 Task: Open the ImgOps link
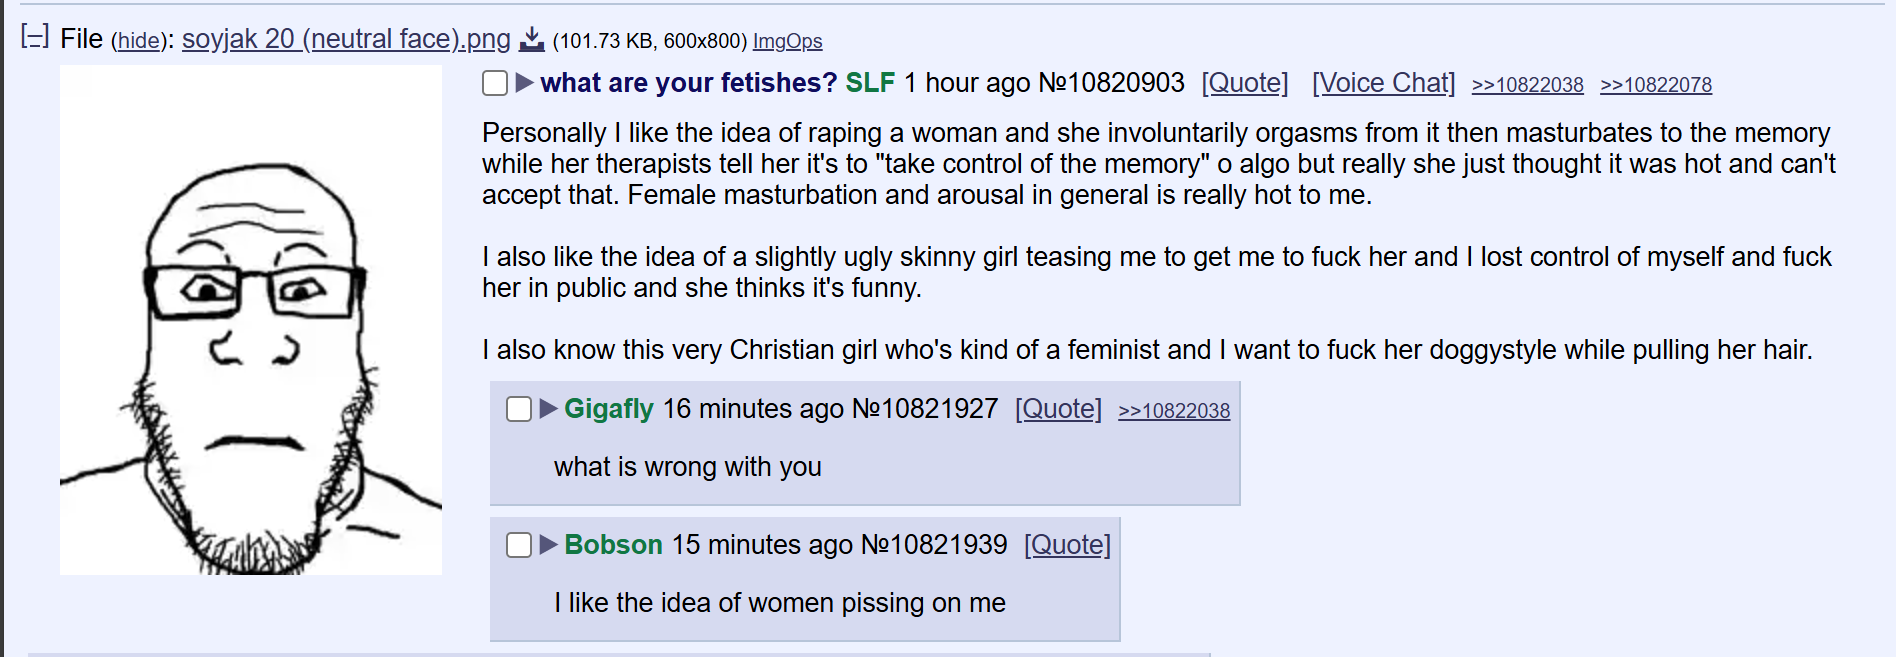[x=787, y=41]
